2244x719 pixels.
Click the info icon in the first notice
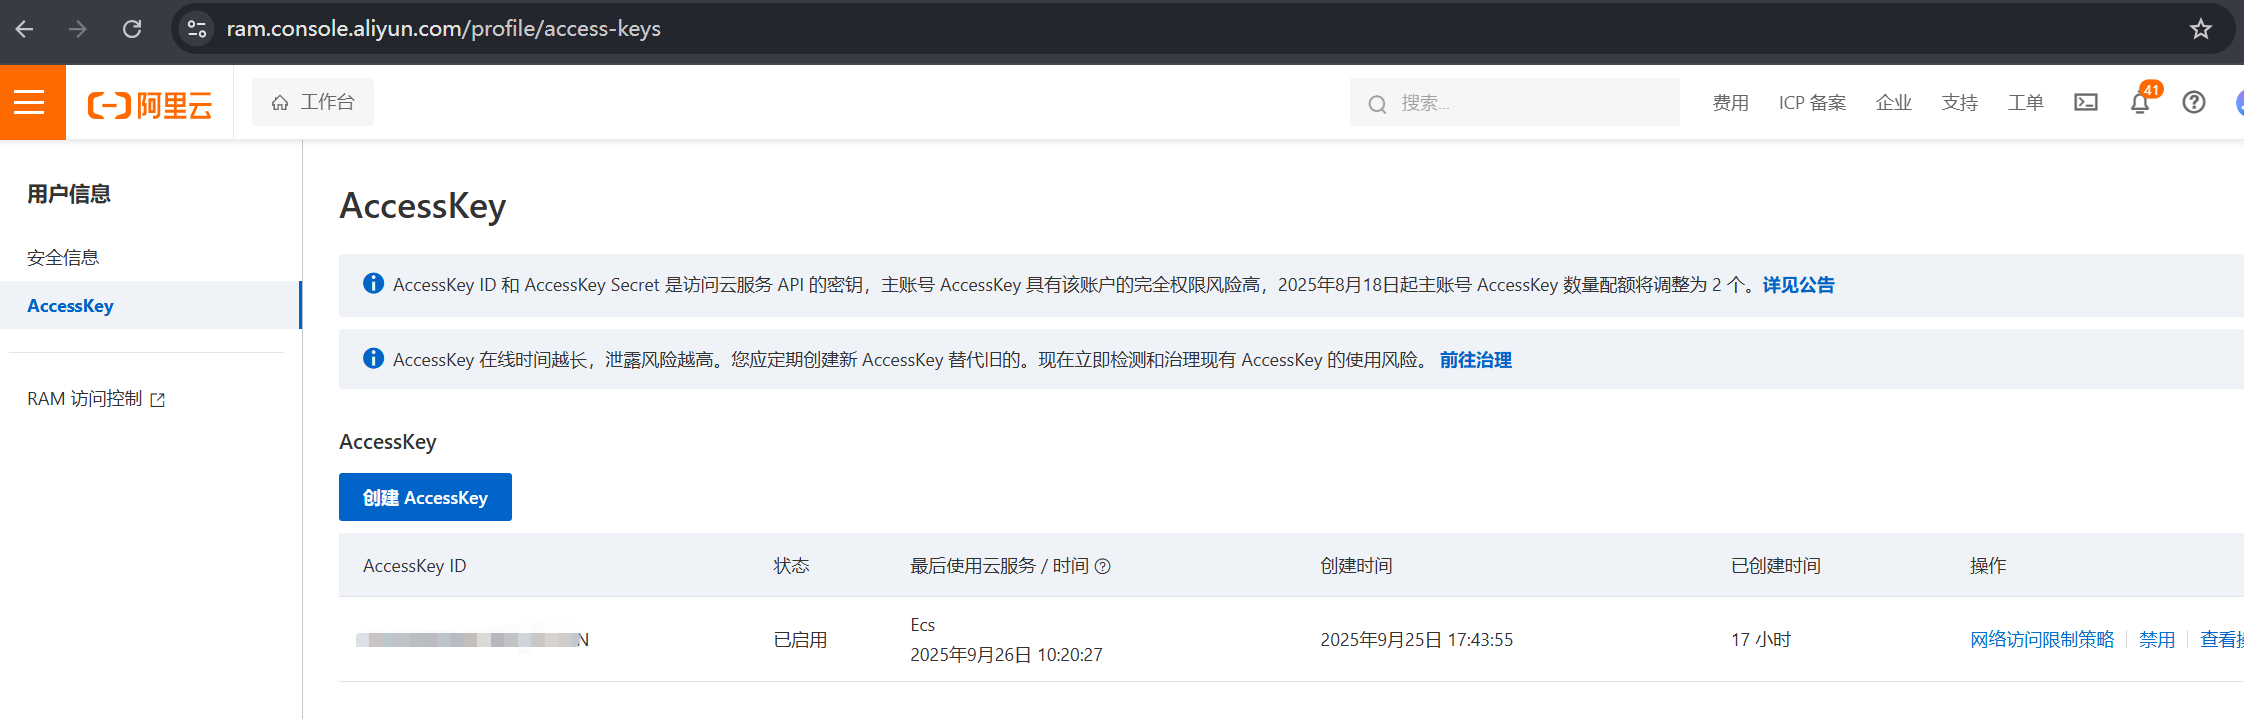[x=373, y=284]
